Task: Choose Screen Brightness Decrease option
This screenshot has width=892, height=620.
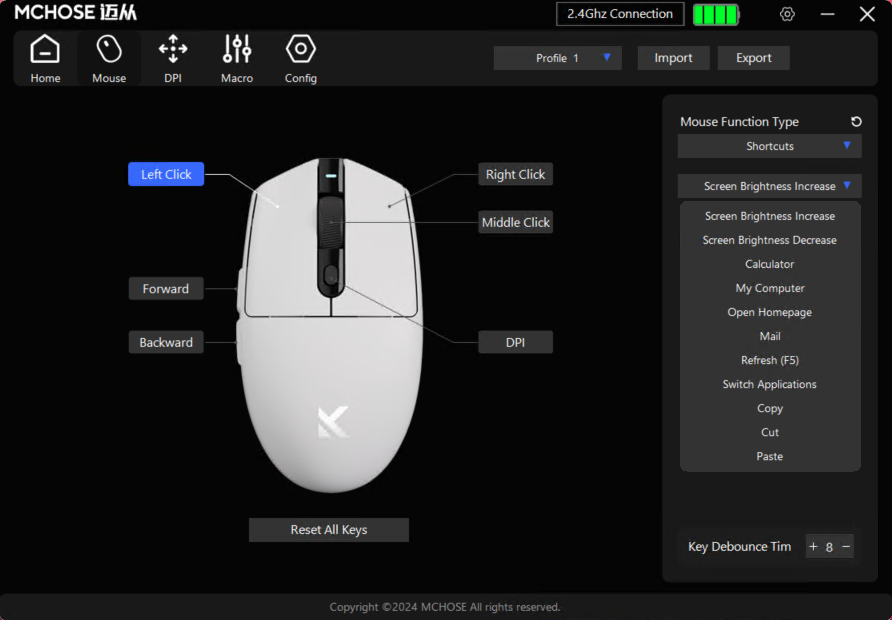Action: pyautogui.click(x=769, y=240)
